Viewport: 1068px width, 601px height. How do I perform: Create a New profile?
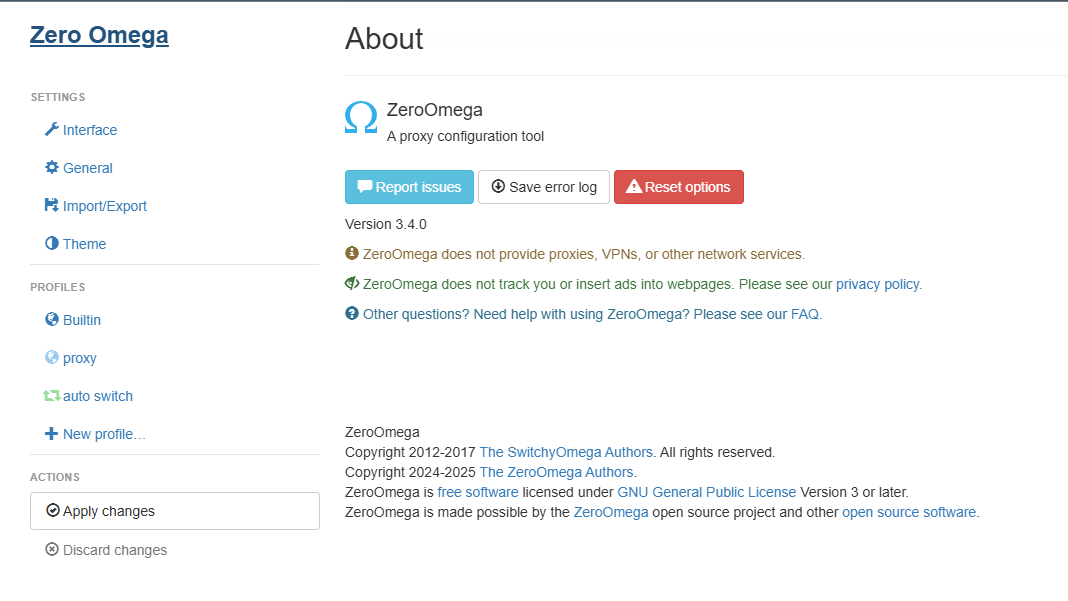104,434
